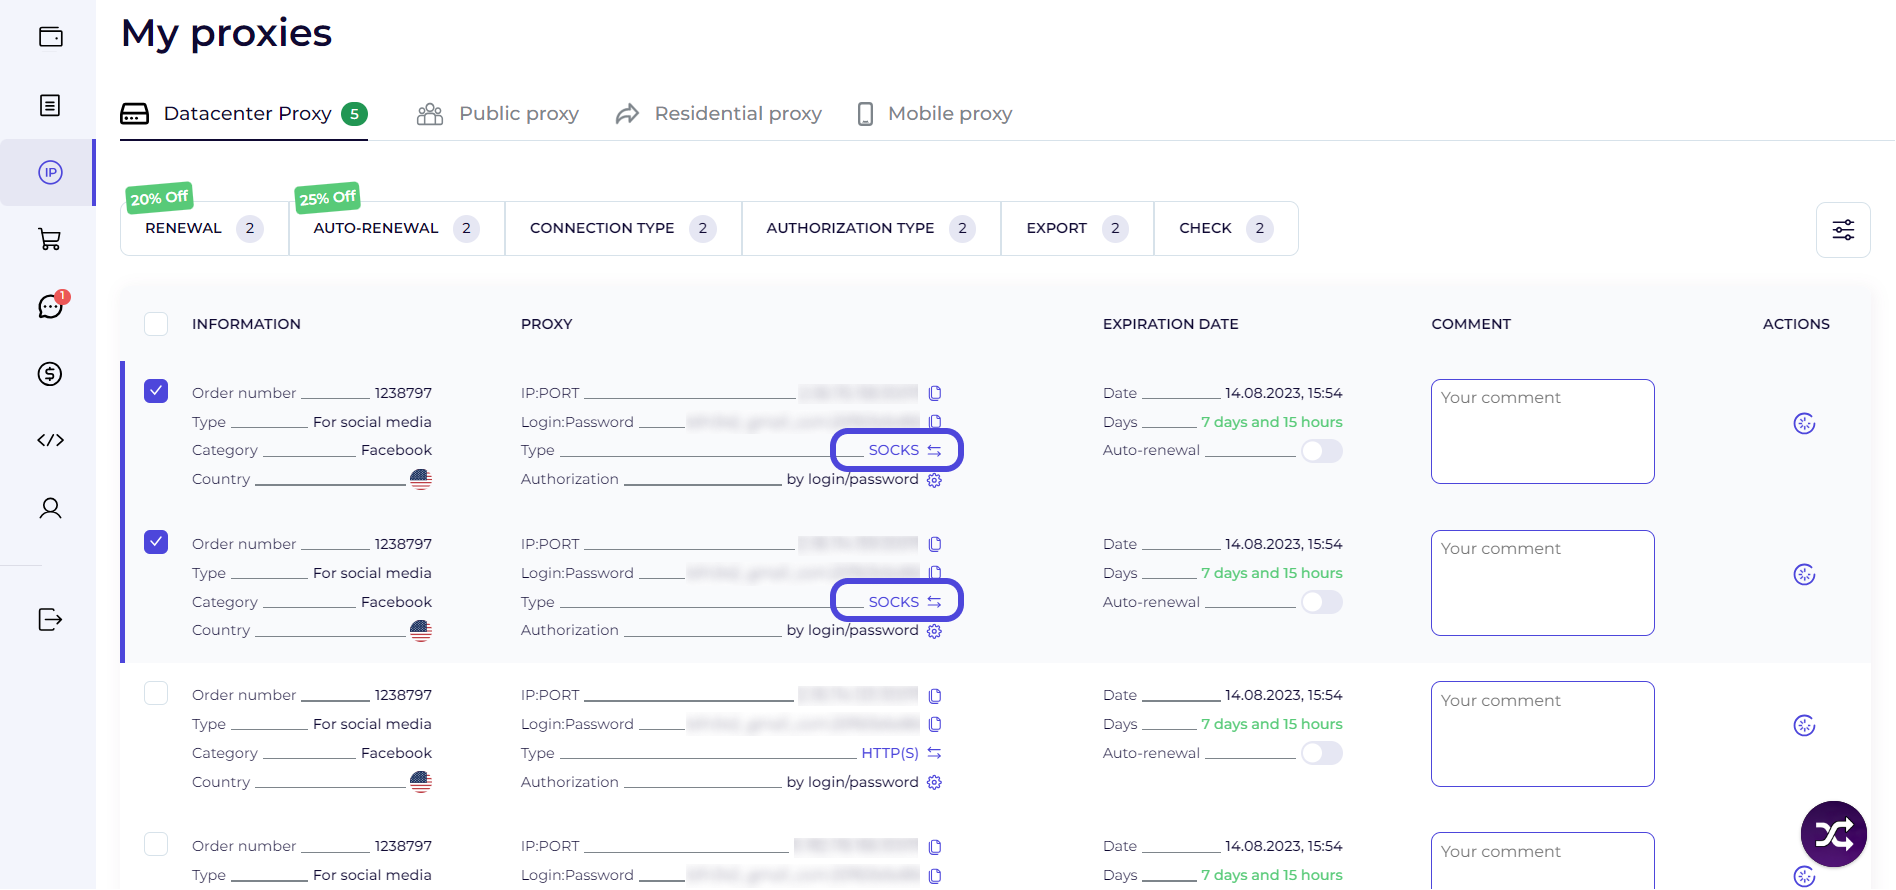
Task: Click the AUTO-RENEWAL bulk action button
Action: 396,229
